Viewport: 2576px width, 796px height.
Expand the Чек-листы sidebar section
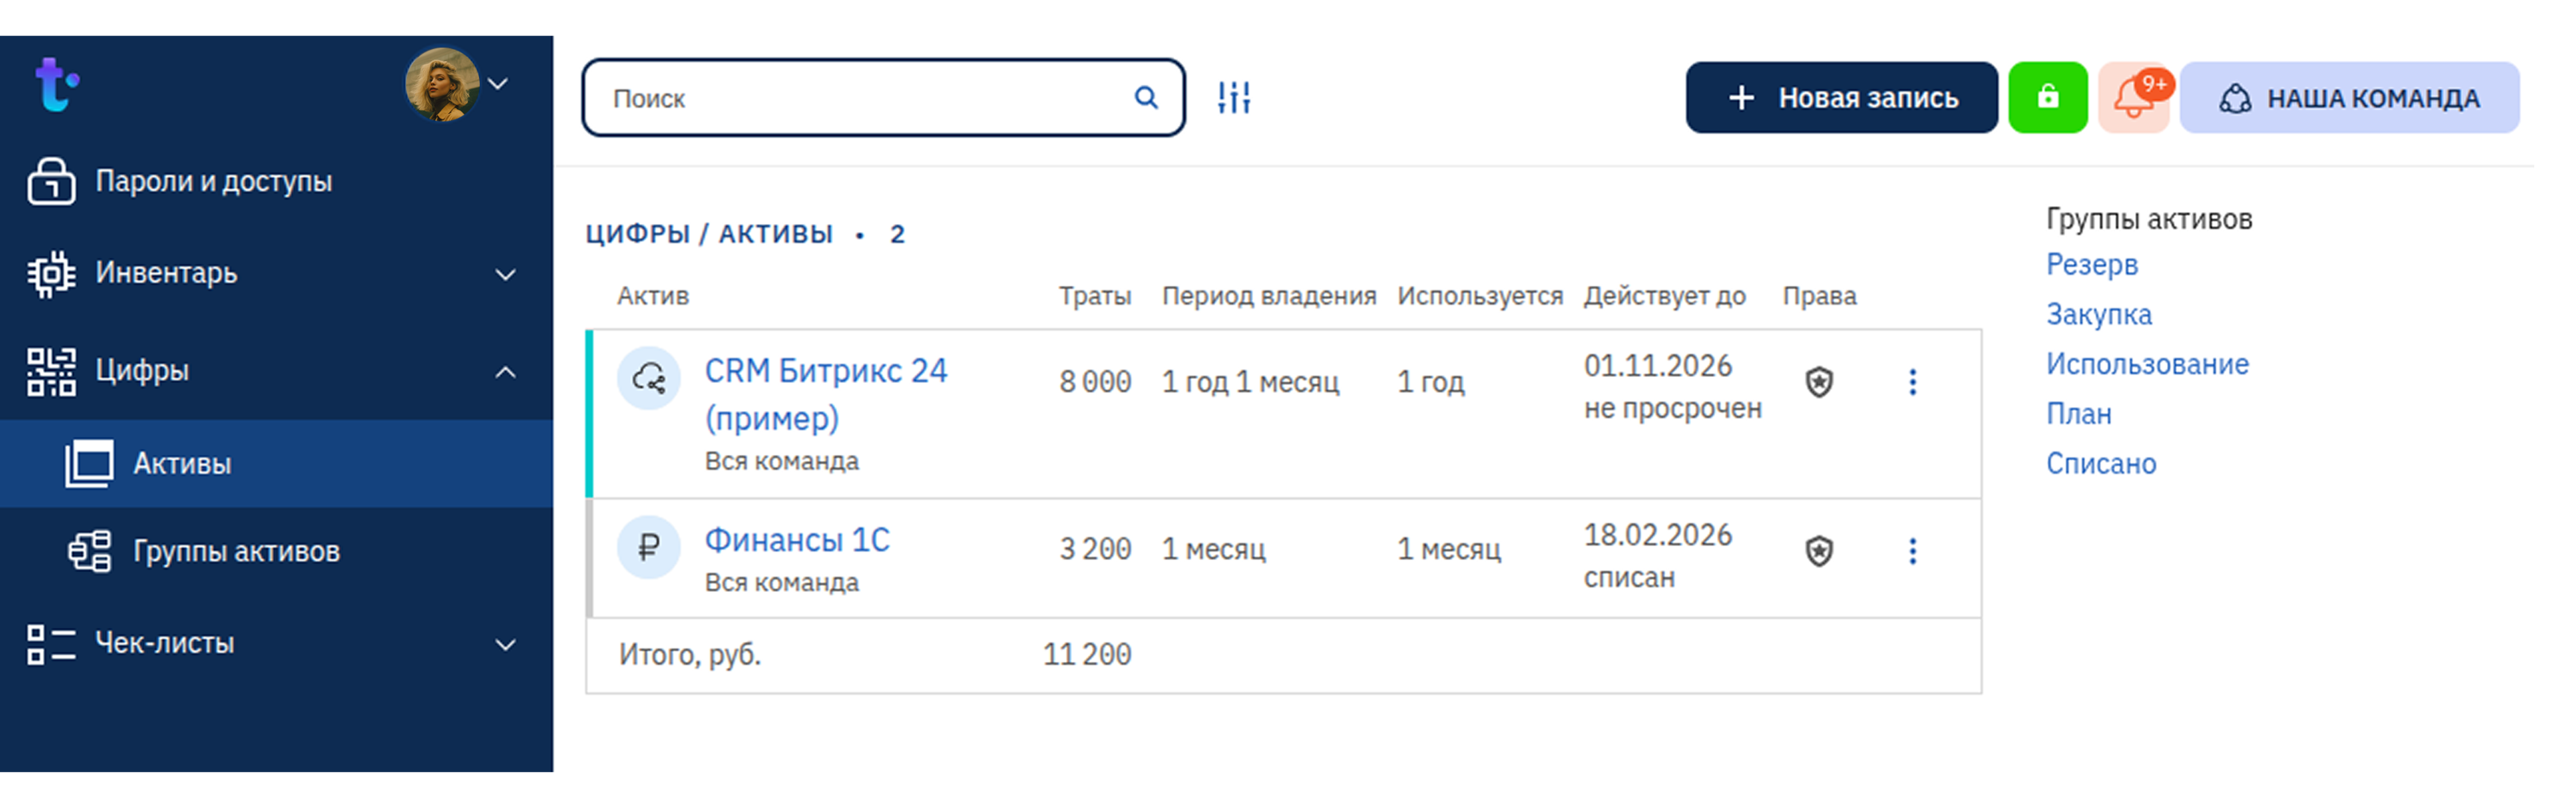click(x=506, y=644)
